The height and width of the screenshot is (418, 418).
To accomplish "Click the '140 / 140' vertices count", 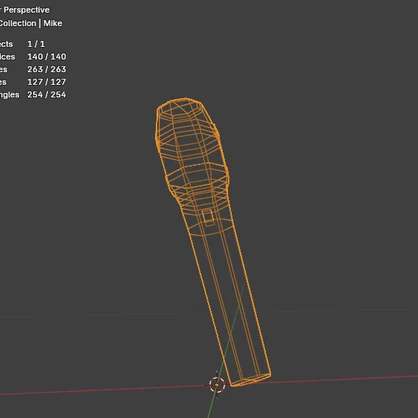I will tap(47, 57).
